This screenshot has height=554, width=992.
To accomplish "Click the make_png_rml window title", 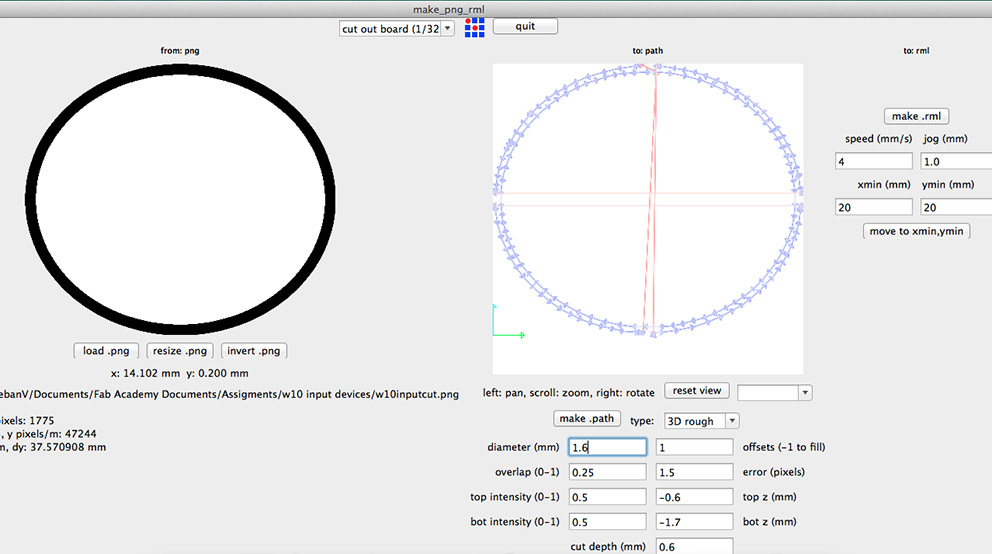I will tap(449, 9).
